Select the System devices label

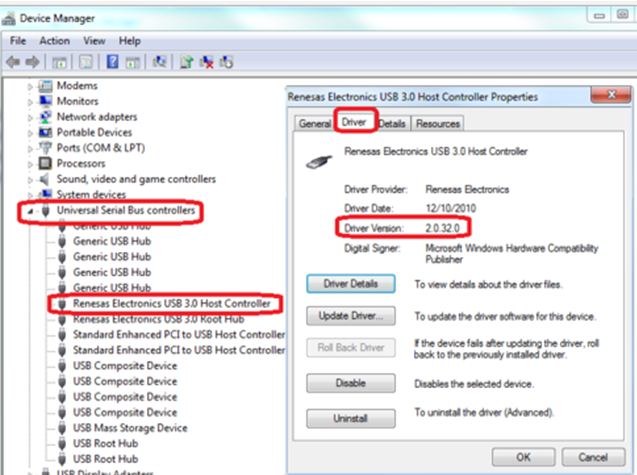[91, 195]
